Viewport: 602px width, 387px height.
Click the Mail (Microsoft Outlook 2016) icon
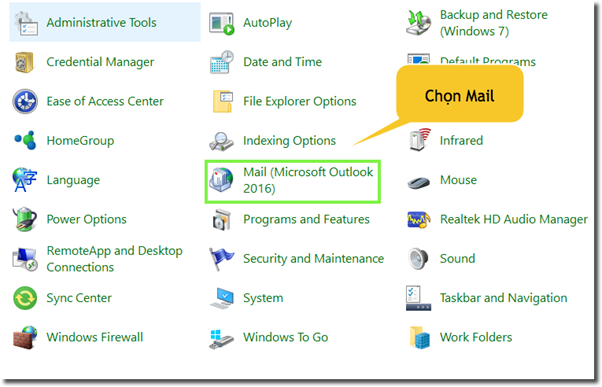(221, 180)
